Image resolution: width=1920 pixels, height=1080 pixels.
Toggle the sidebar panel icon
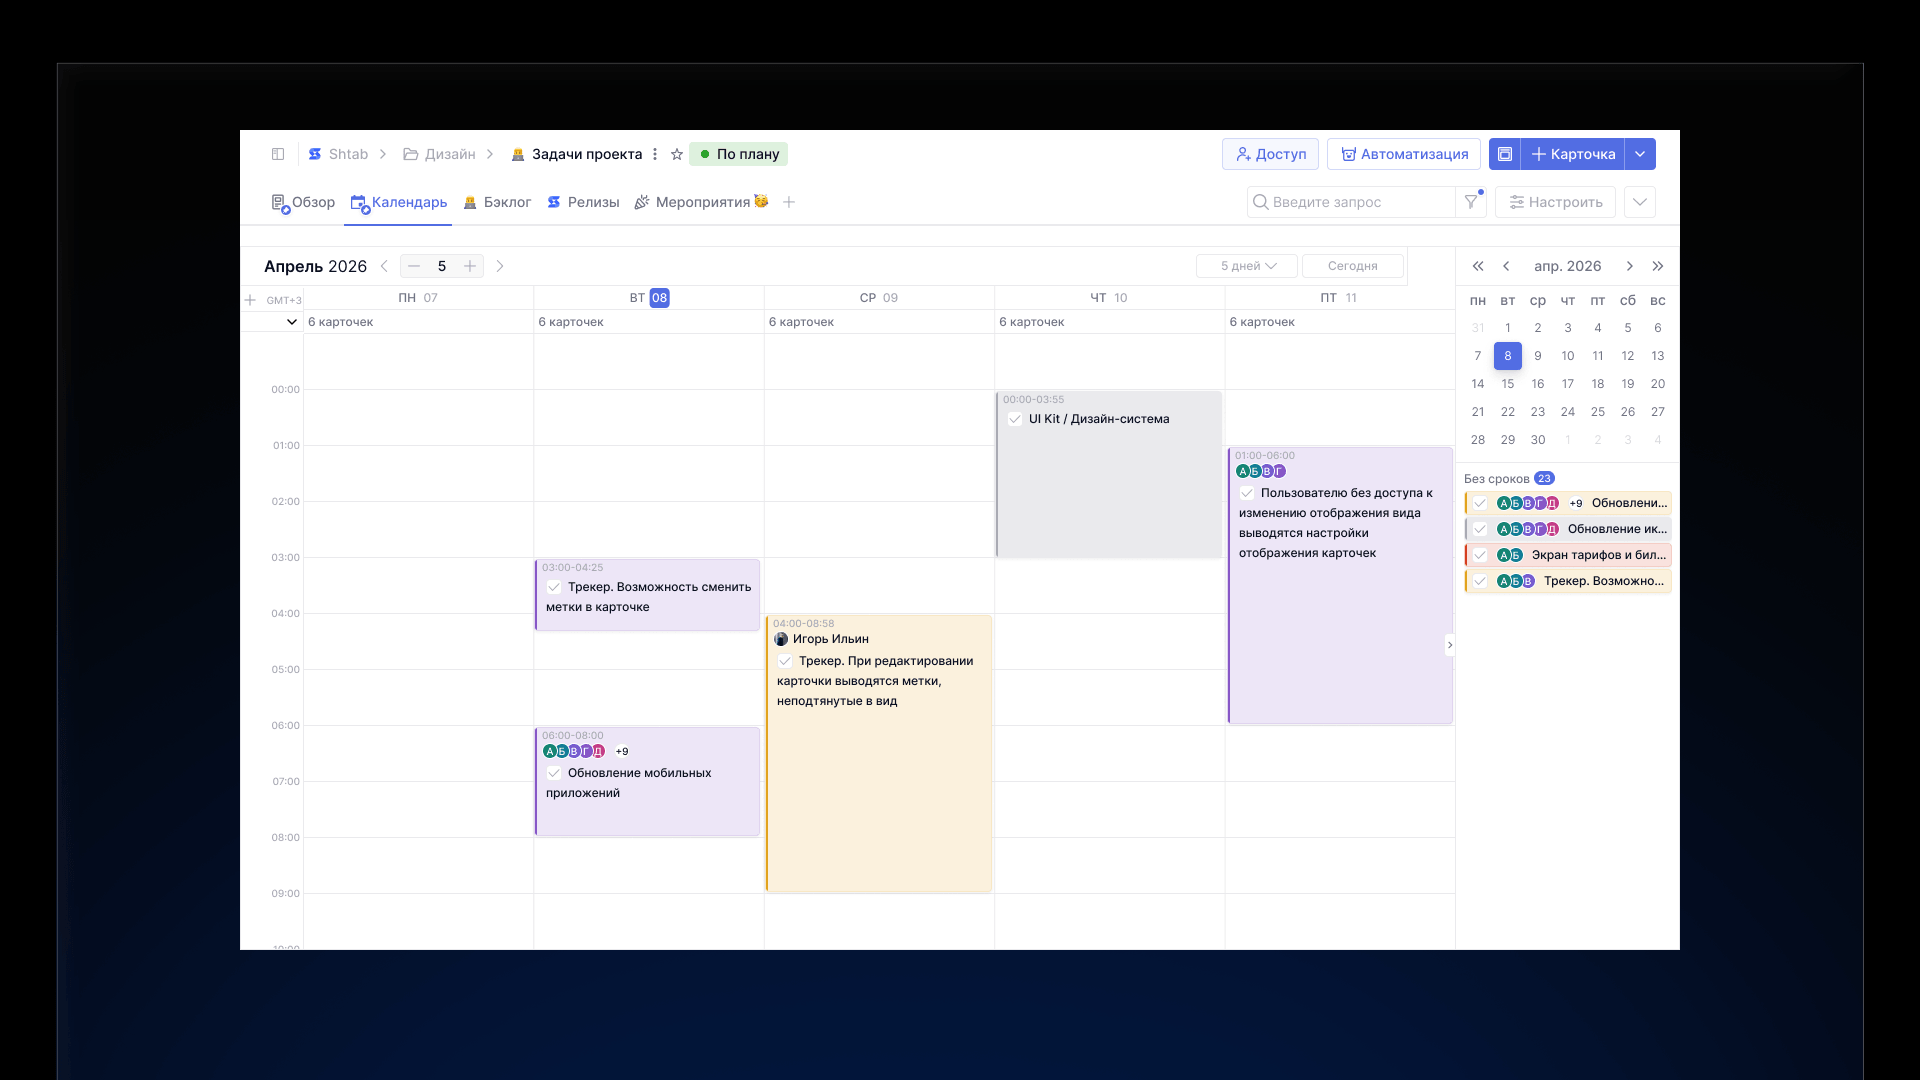tap(278, 154)
